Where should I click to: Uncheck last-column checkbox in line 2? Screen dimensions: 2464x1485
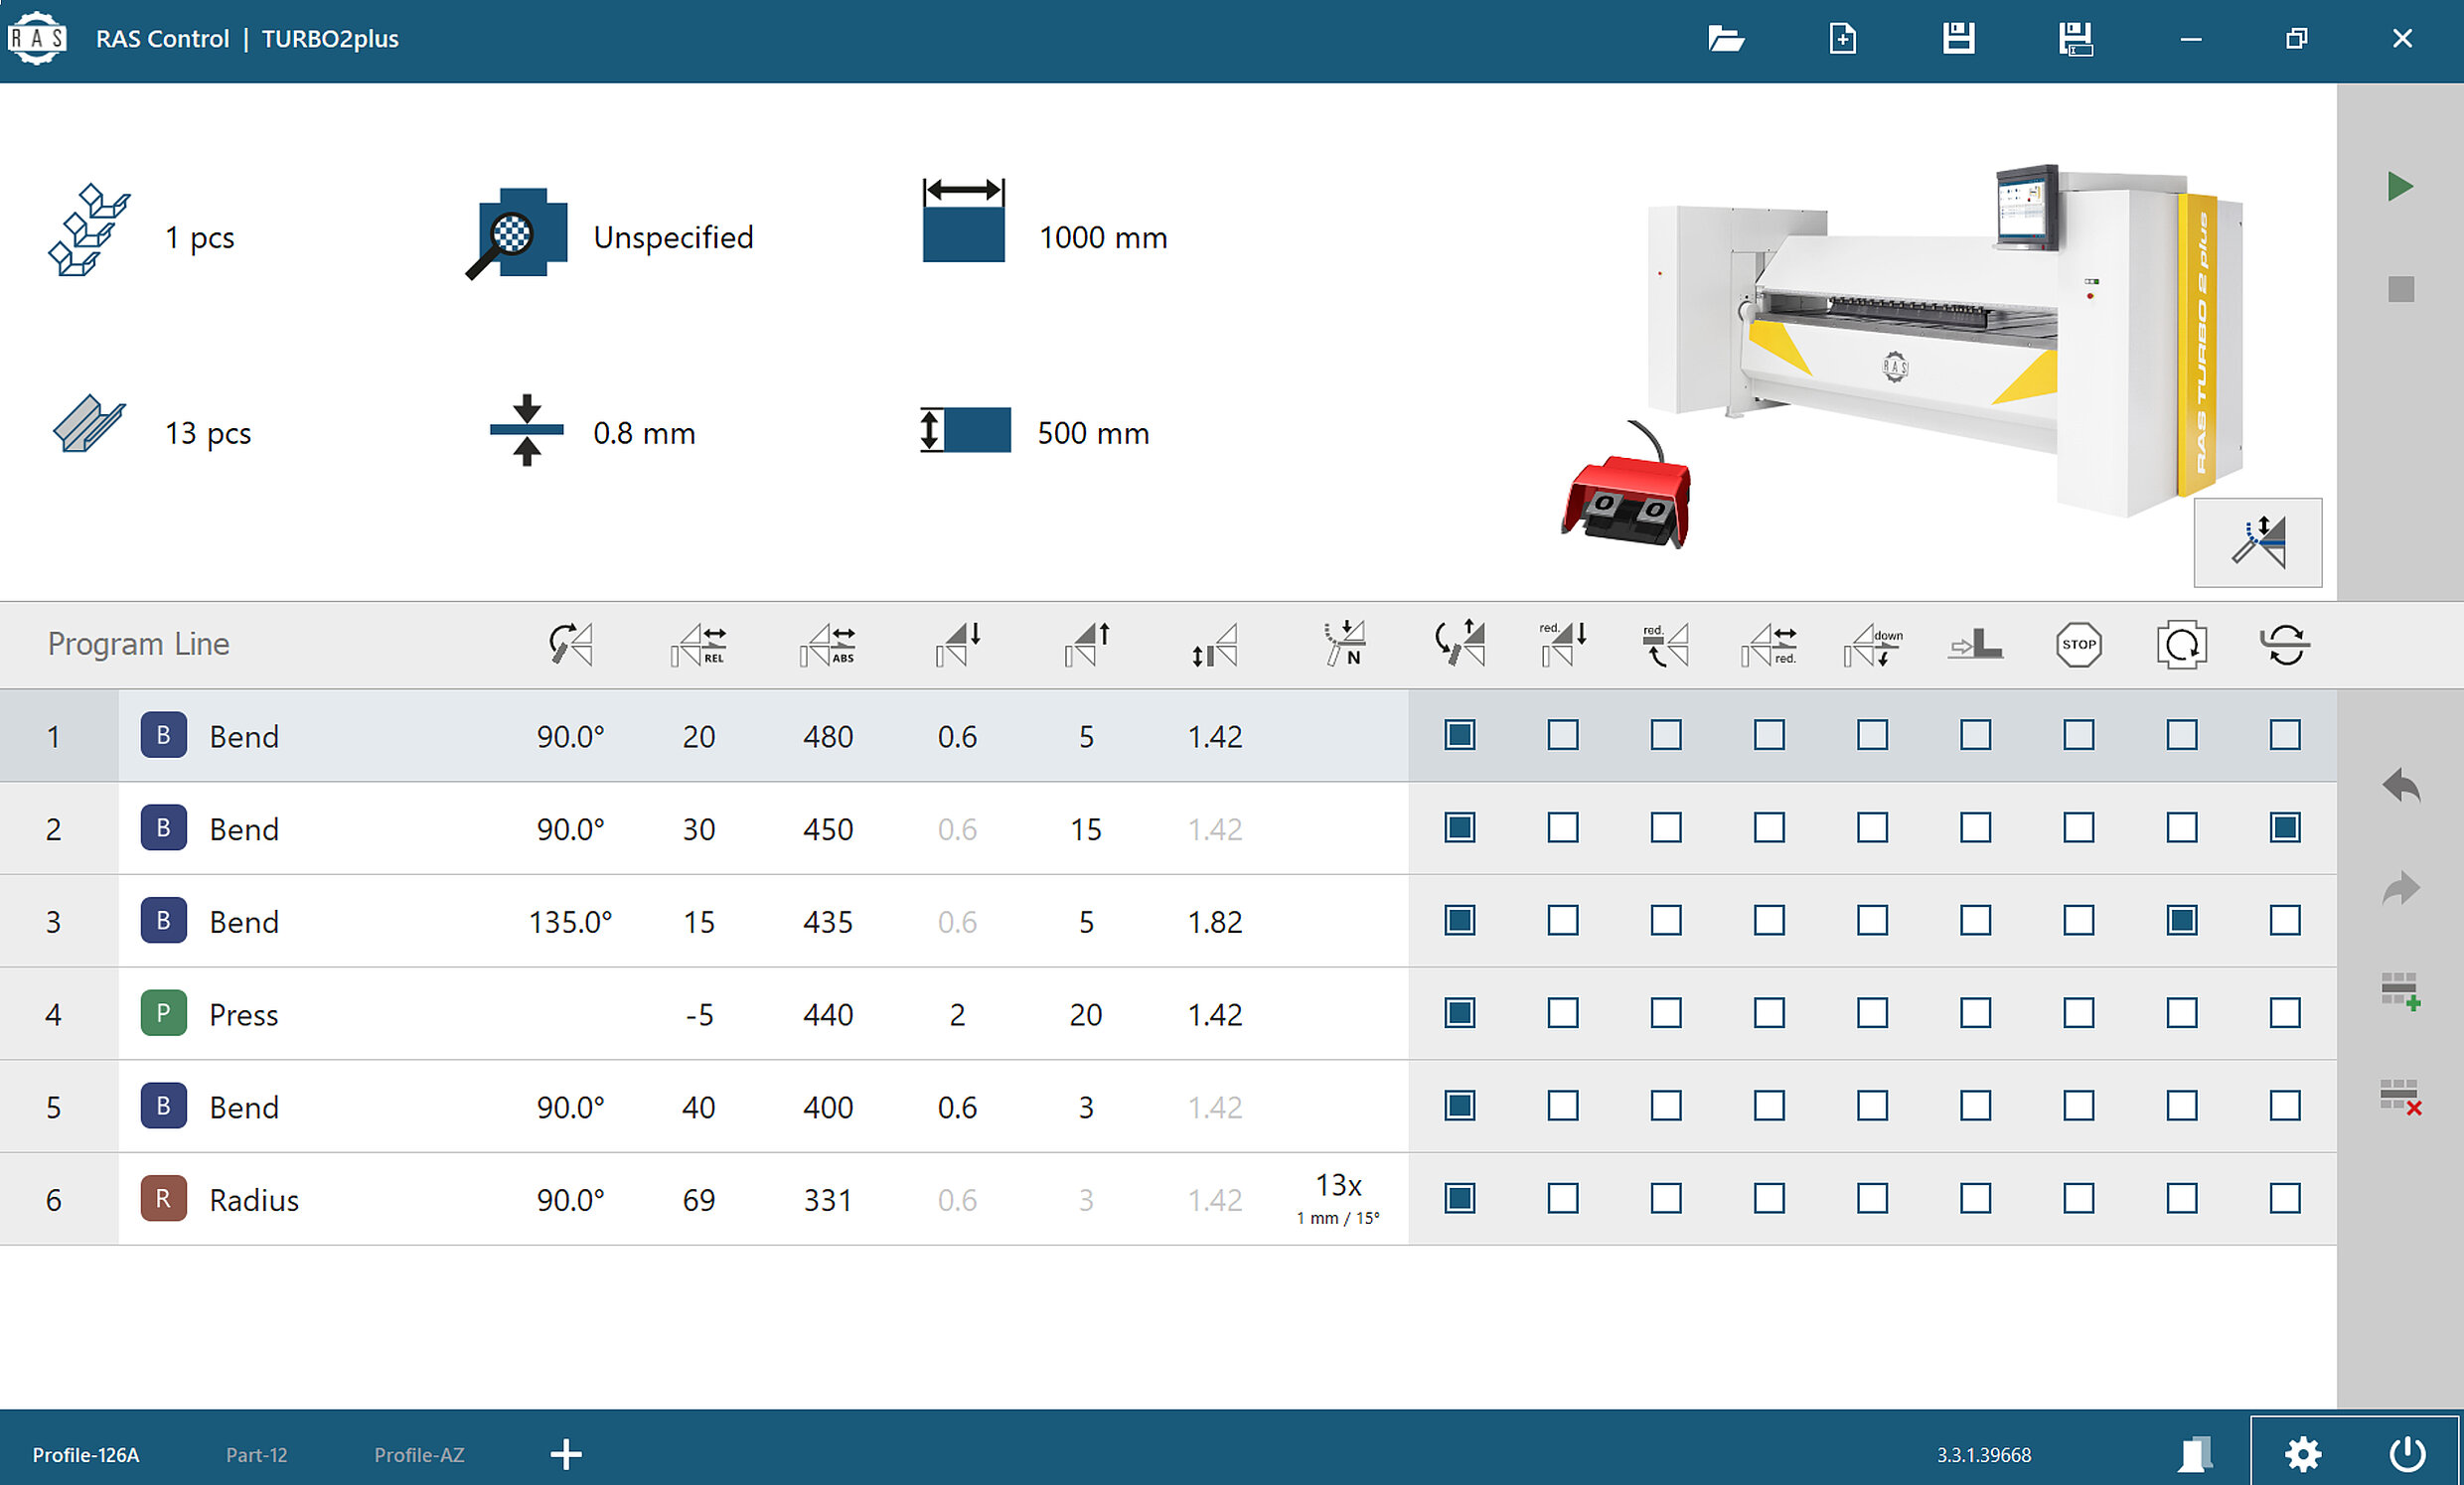click(x=2284, y=828)
